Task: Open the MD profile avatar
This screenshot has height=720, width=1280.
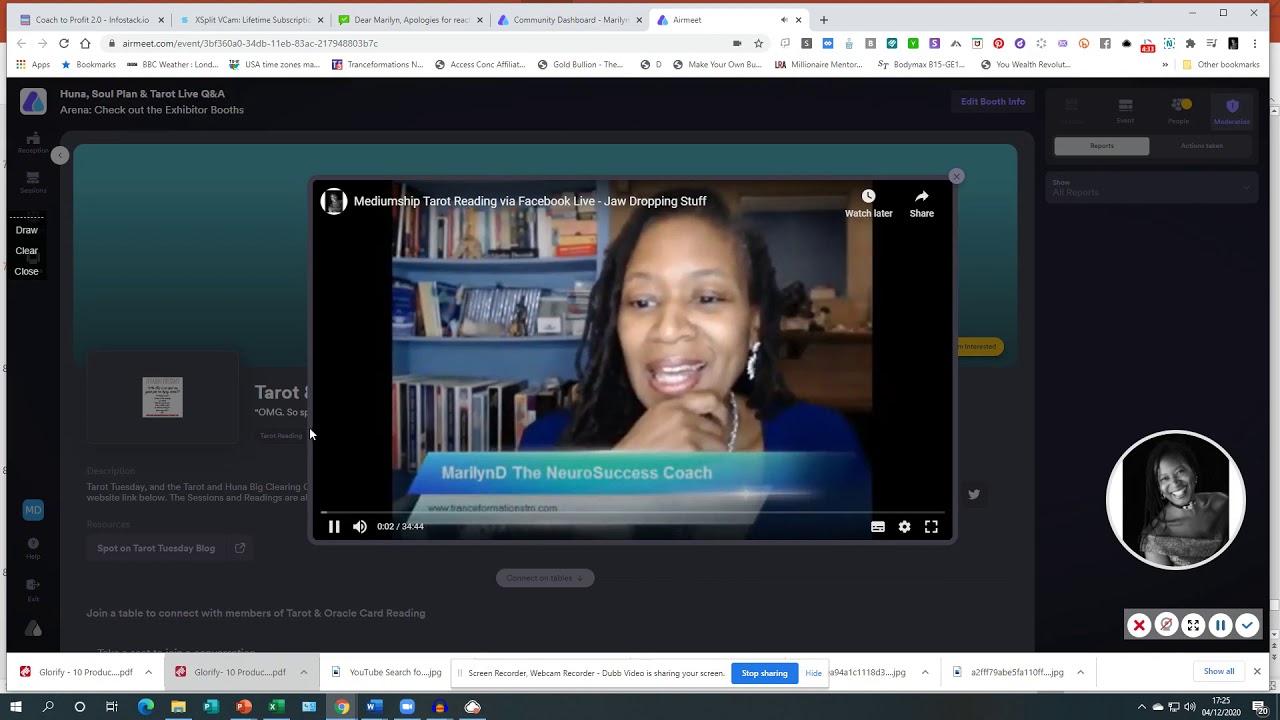Action: tap(33, 510)
